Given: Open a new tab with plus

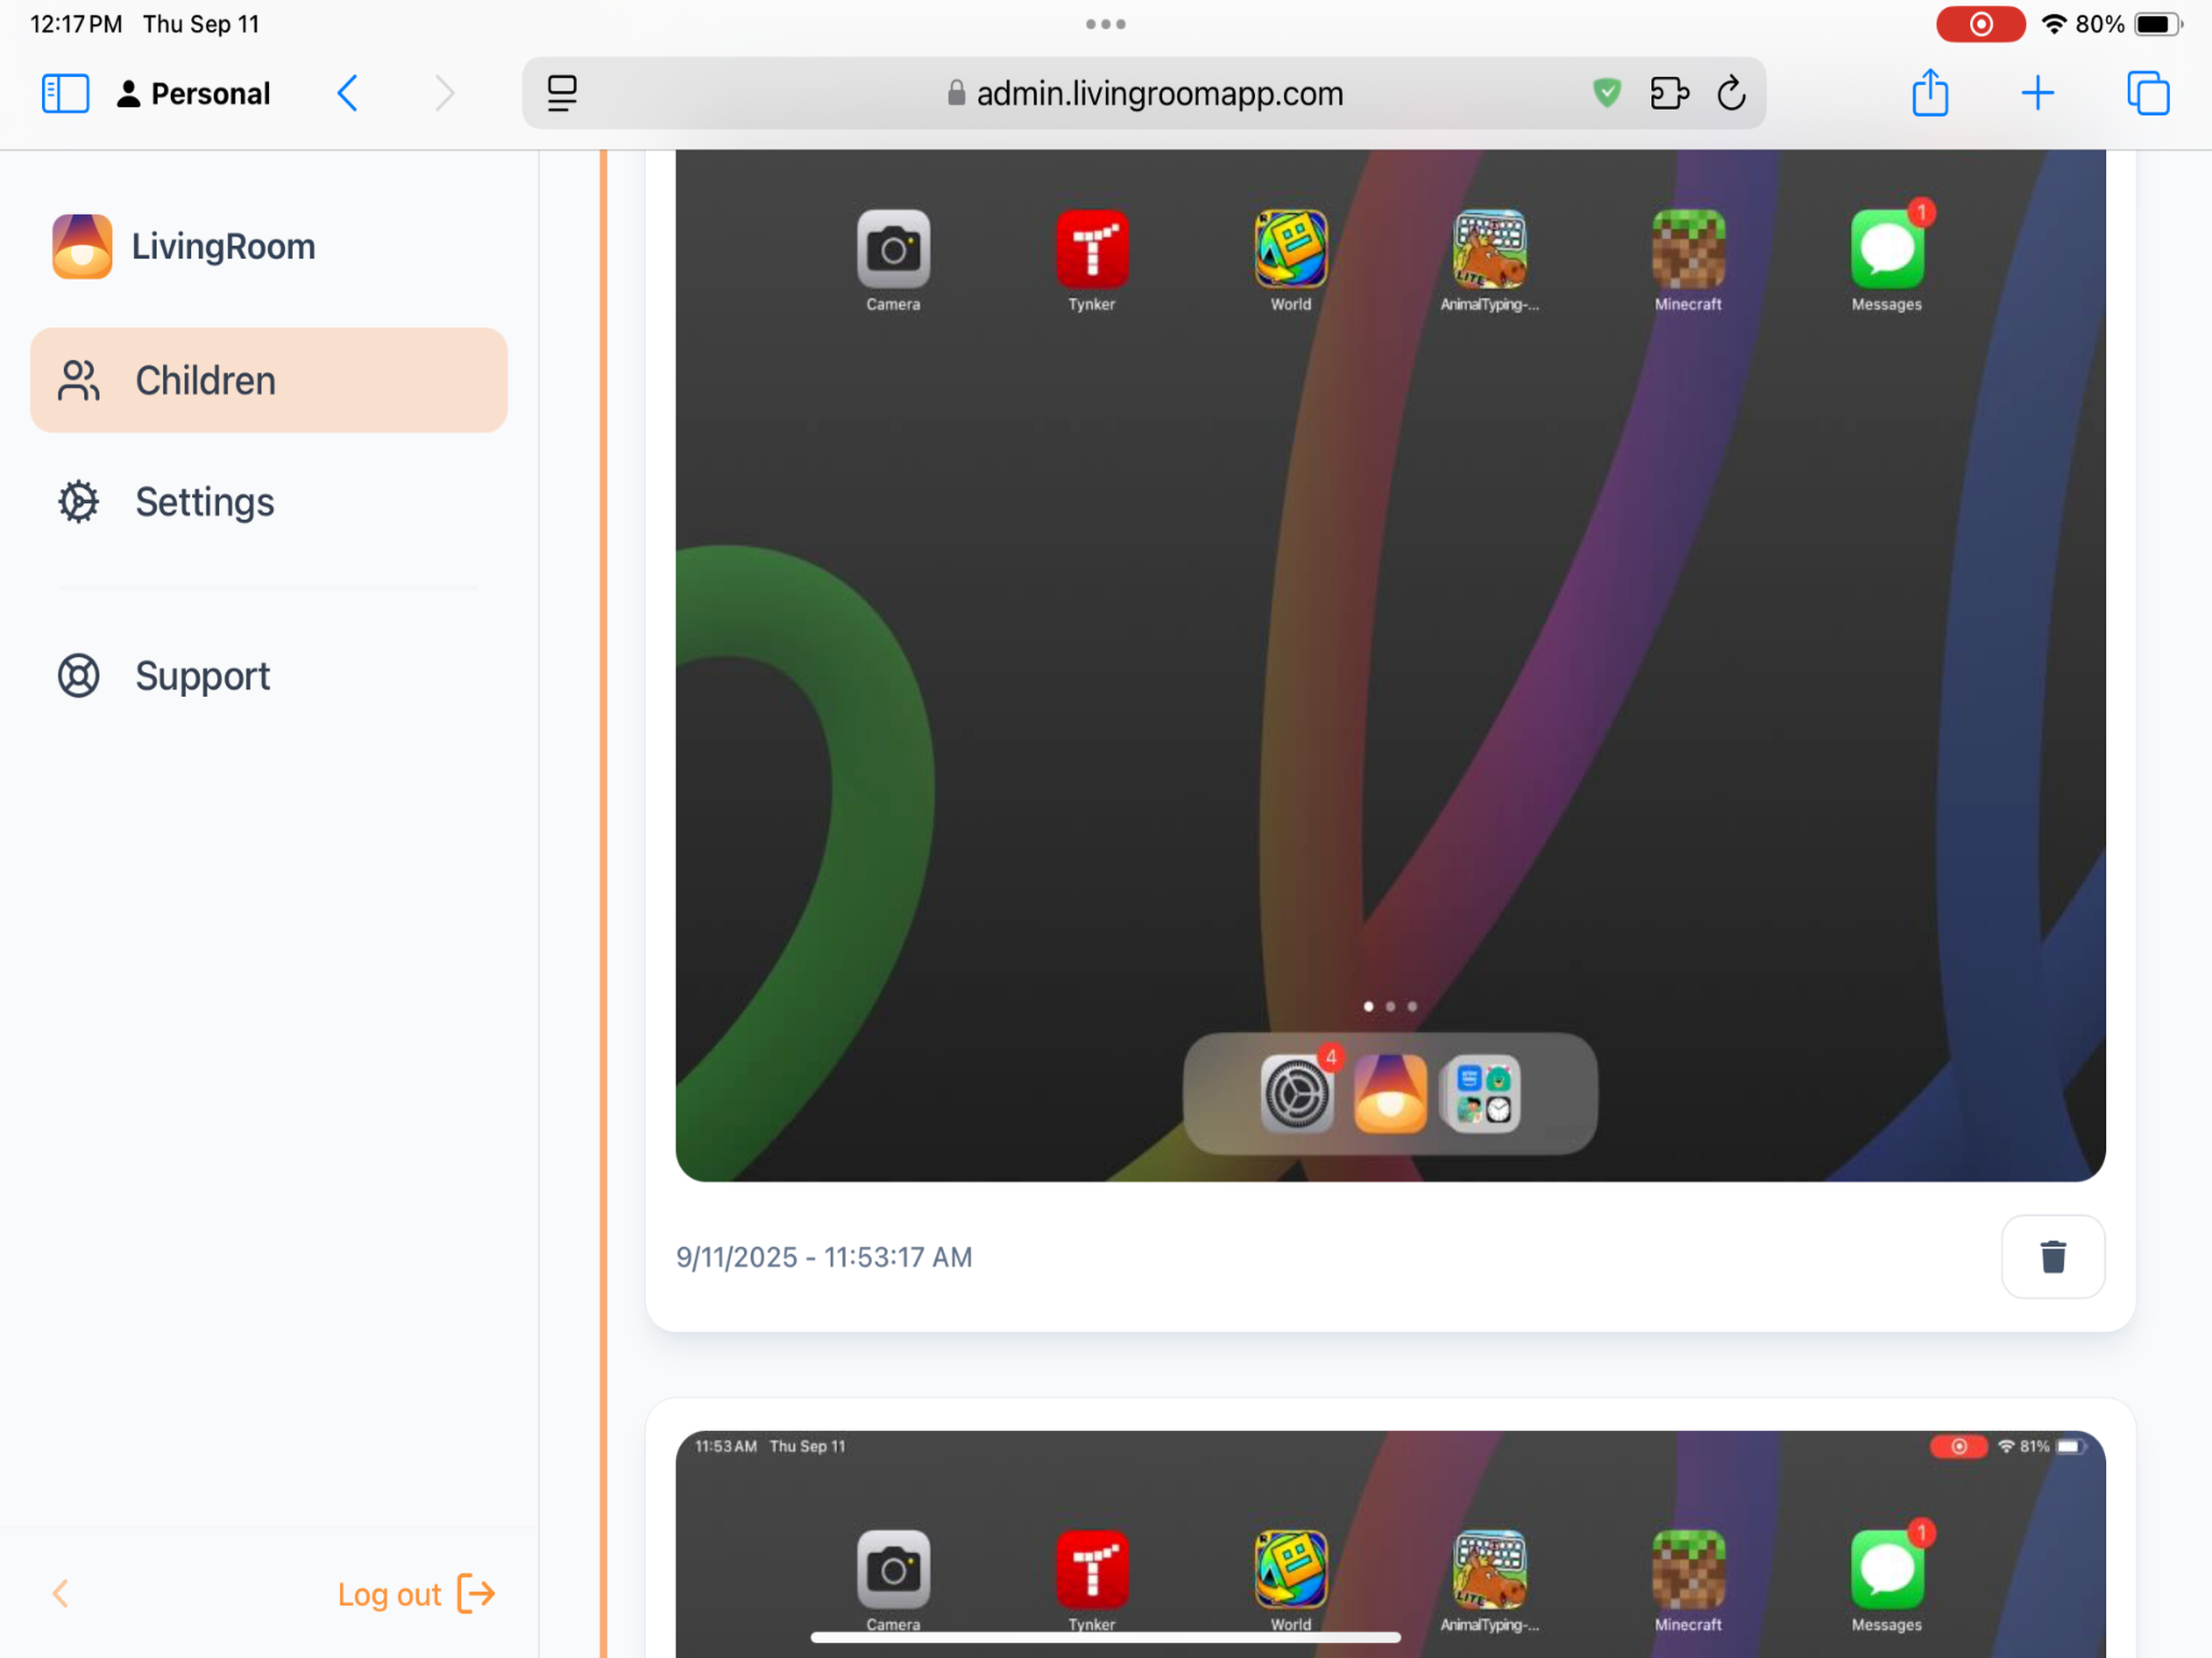Looking at the screenshot, I should 2037,93.
